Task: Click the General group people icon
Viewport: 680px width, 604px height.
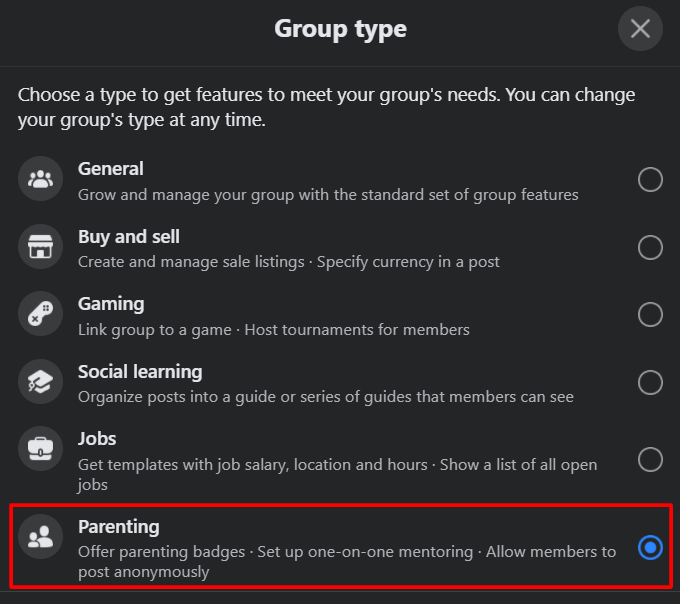Action: click(41, 180)
